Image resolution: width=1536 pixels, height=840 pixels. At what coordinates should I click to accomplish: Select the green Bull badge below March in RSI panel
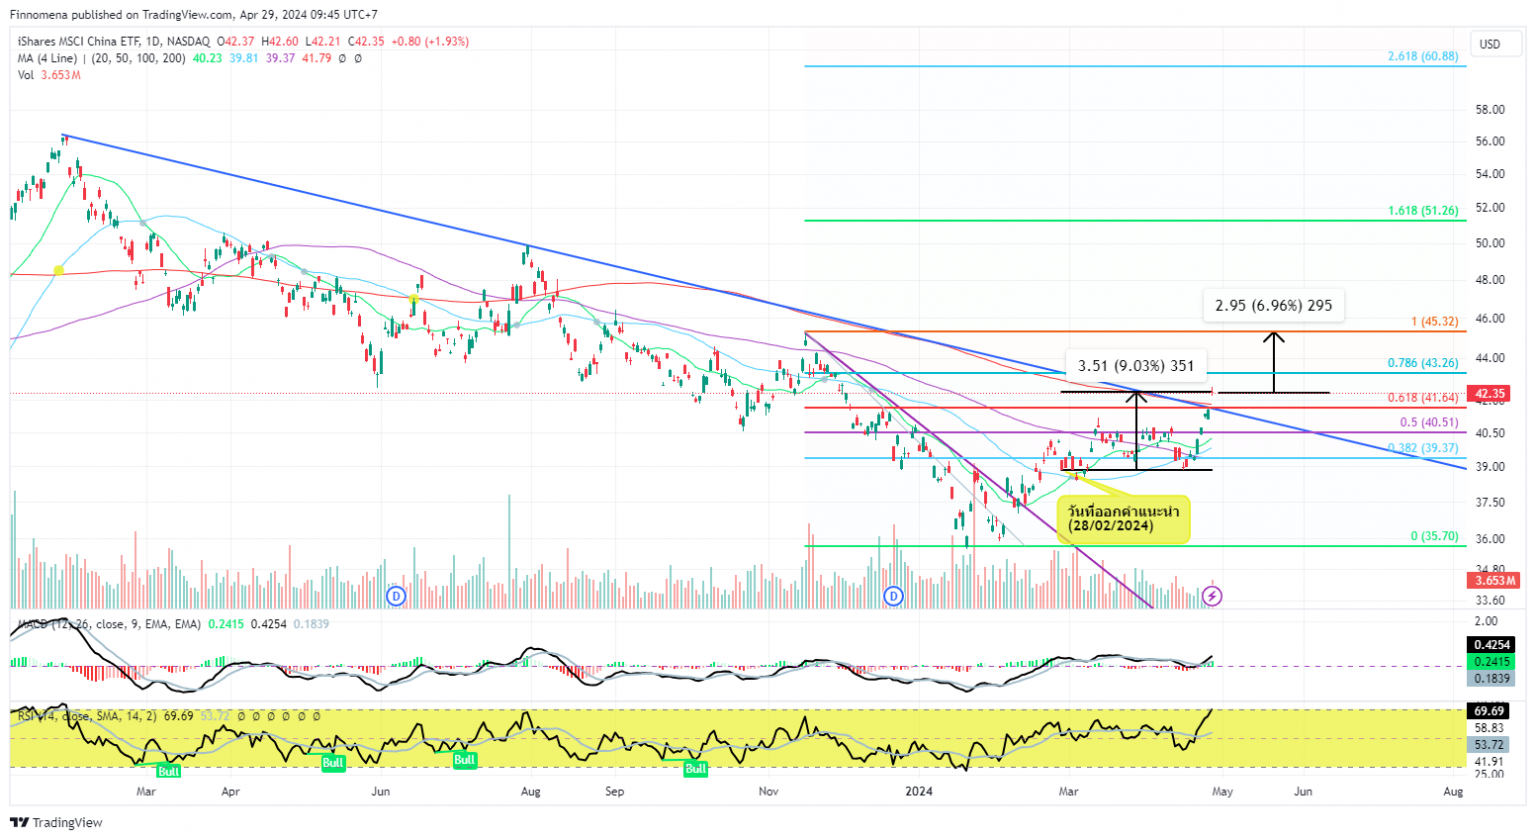click(168, 771)
